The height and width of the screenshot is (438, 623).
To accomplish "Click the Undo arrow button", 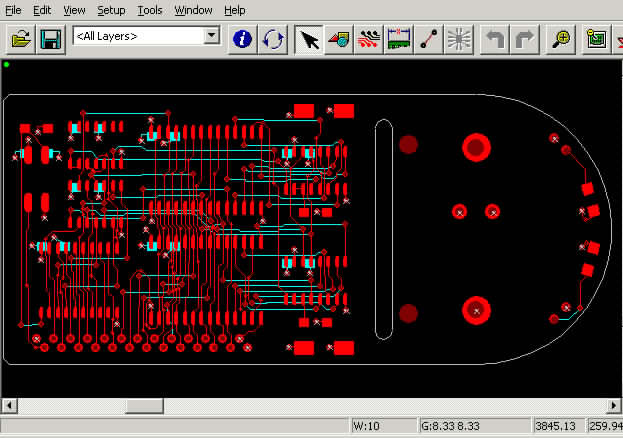I will (493, 39).
